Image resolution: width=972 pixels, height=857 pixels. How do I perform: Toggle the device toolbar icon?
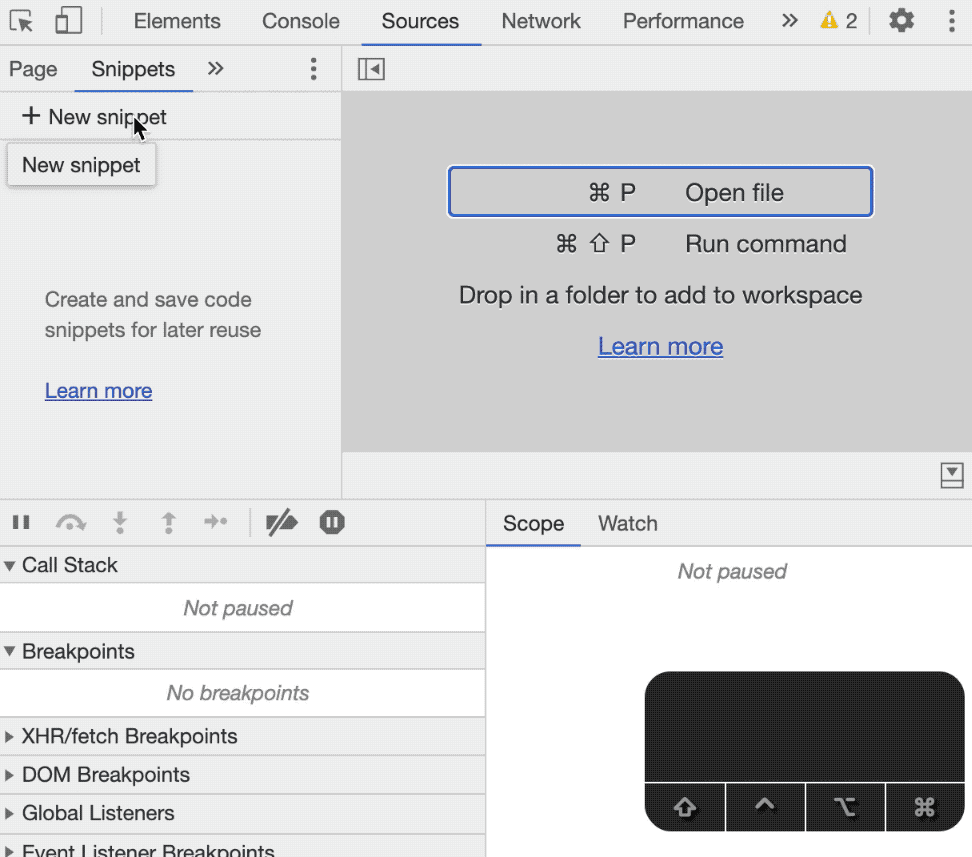tap(68, 21)
